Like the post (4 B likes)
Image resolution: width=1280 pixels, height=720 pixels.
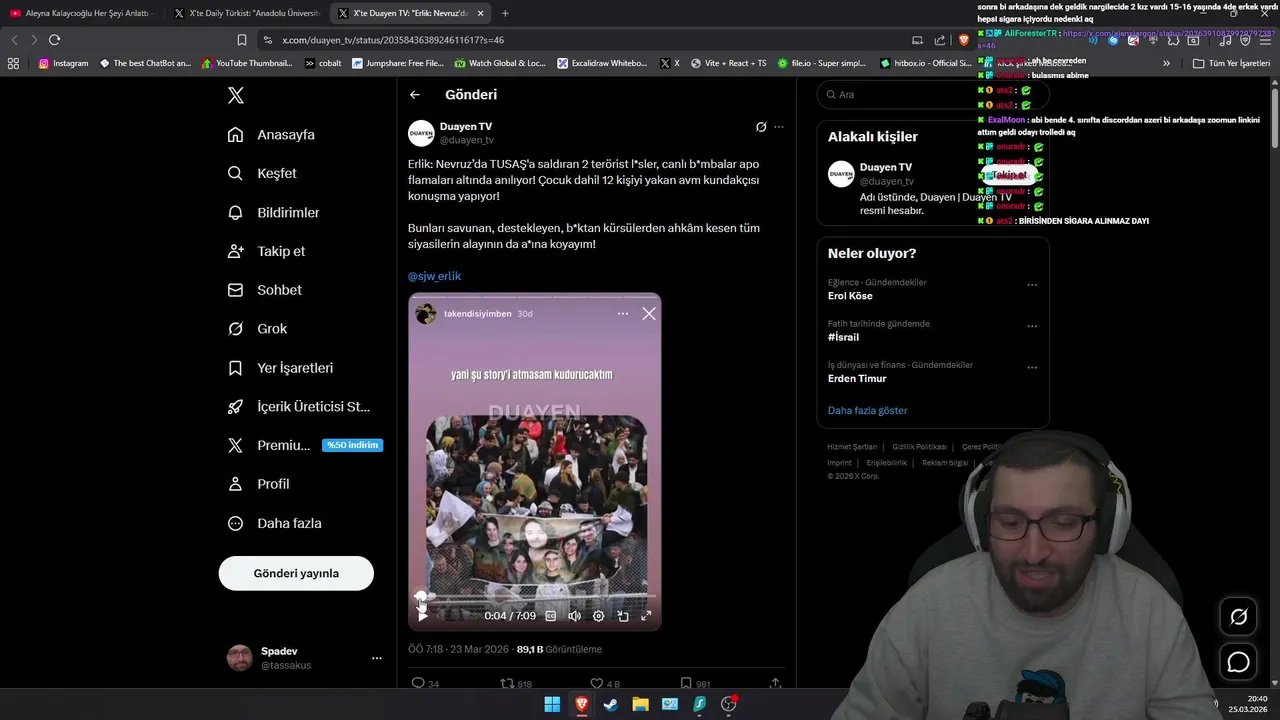605,684
